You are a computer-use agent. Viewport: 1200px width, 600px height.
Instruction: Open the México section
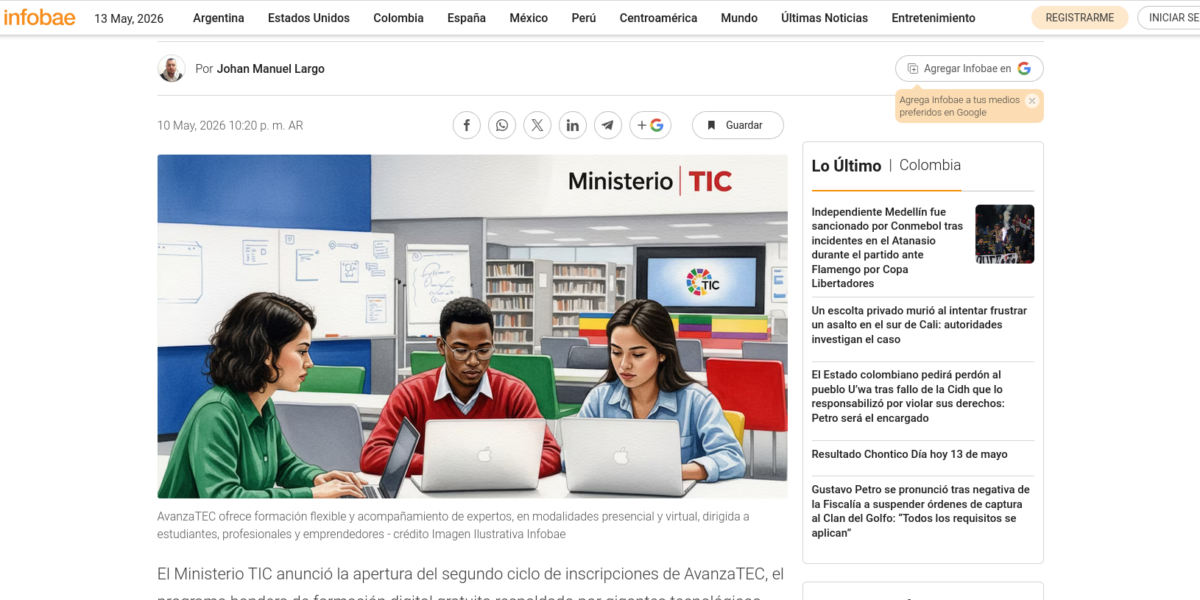point(528,18)
